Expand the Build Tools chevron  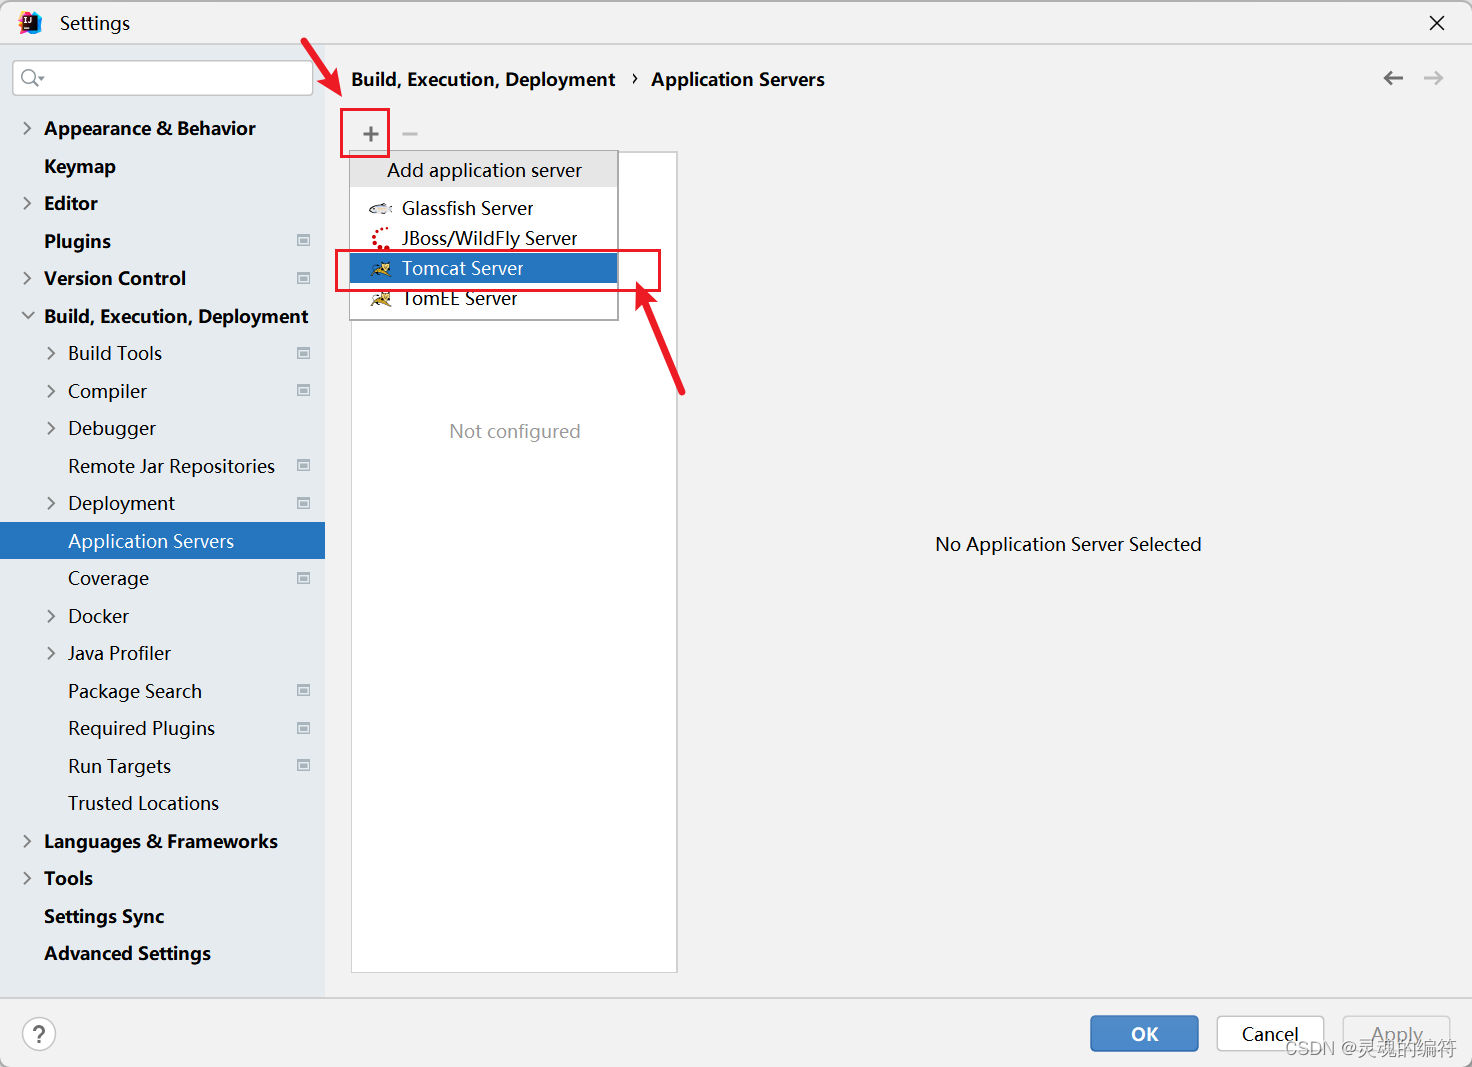[51, 353]
